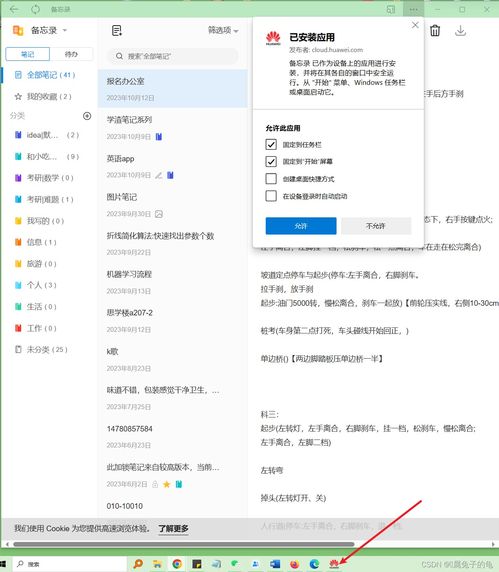Enable 在设备登录时自动启动 checkbox
Image resolution: width=499 pixels, height=572 pixels.
coord(271,196)
